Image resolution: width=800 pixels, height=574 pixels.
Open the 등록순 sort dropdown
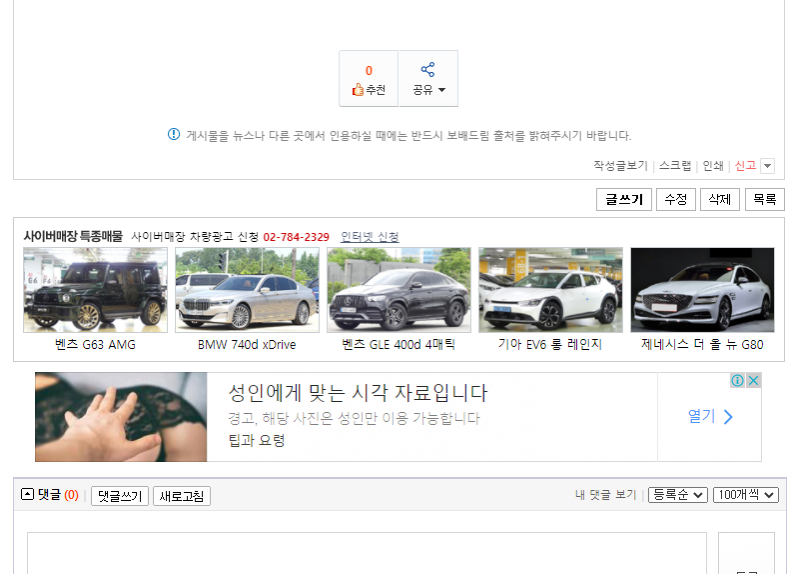(678, 495)
